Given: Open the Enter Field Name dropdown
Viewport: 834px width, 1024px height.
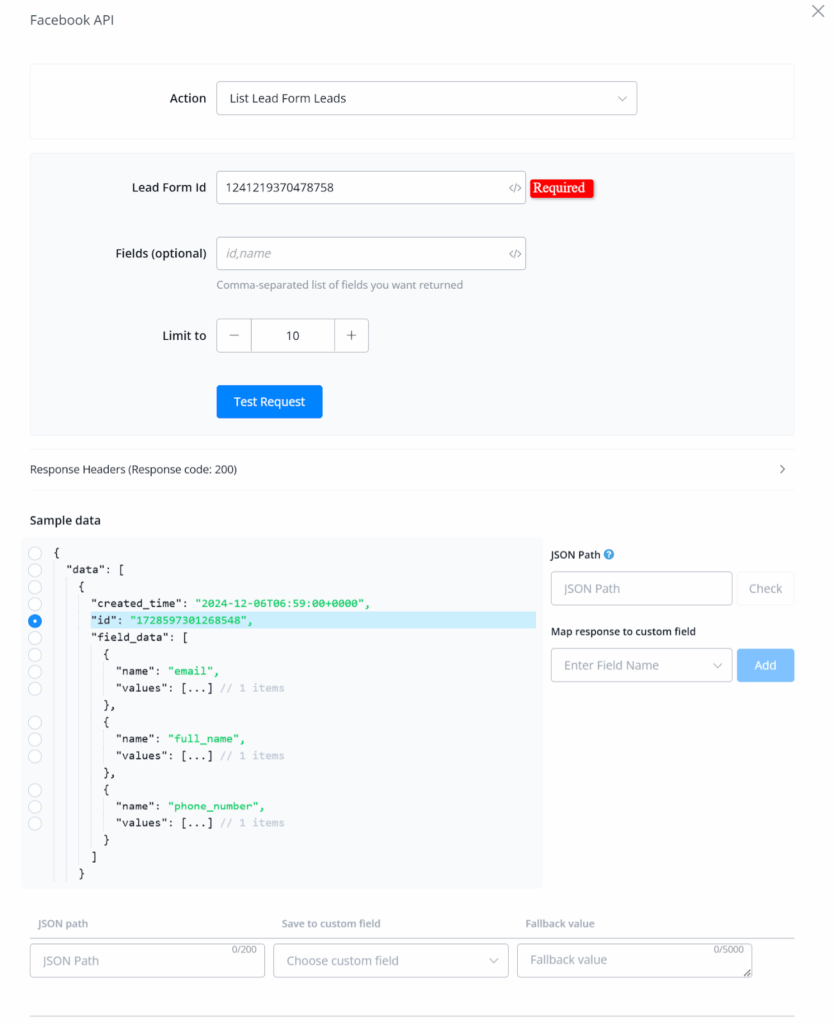Looking at the screenshot, I should 641,665.
